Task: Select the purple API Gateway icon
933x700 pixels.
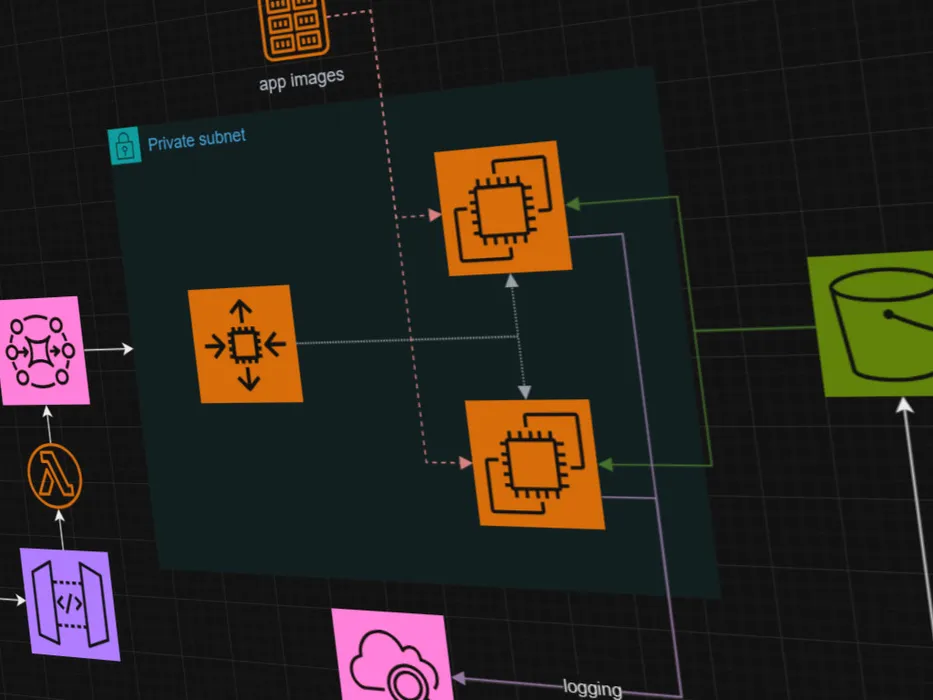Action: pos(70,604)
